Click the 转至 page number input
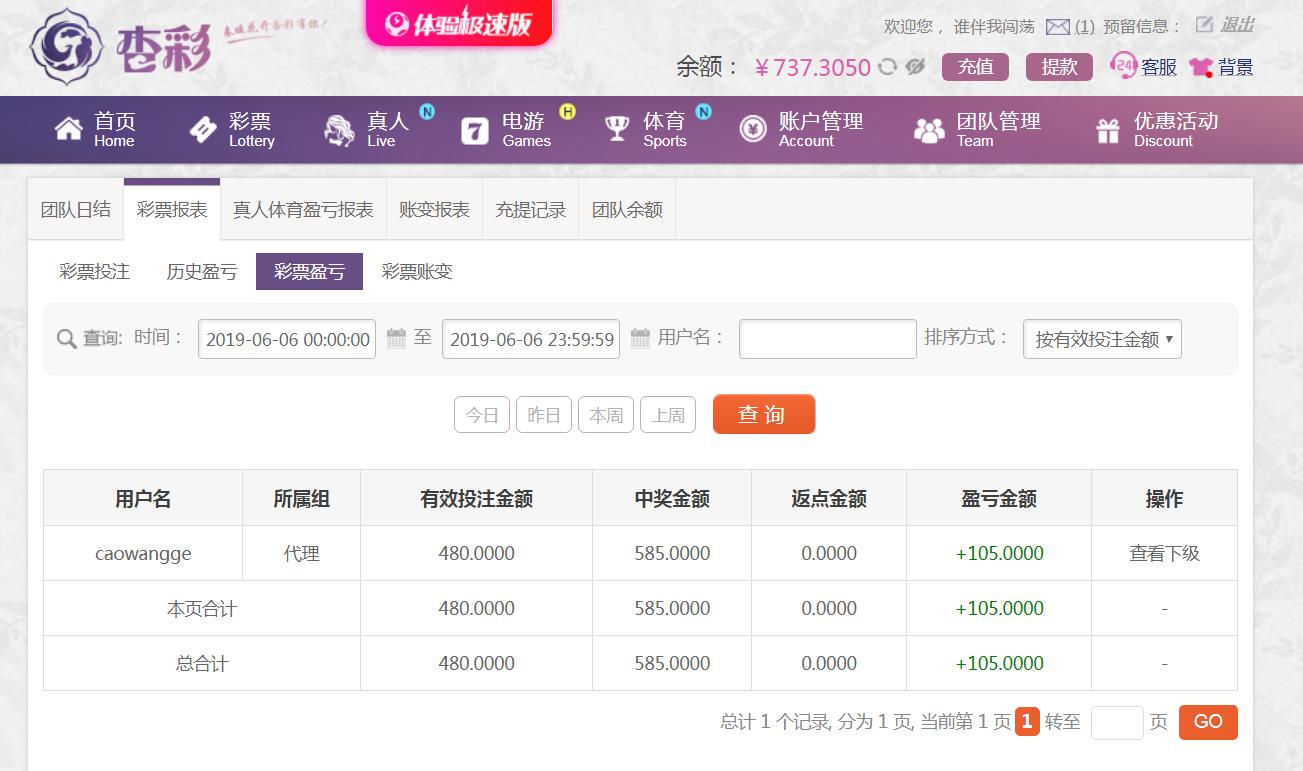The image size is (1303, 771). 1117,722
